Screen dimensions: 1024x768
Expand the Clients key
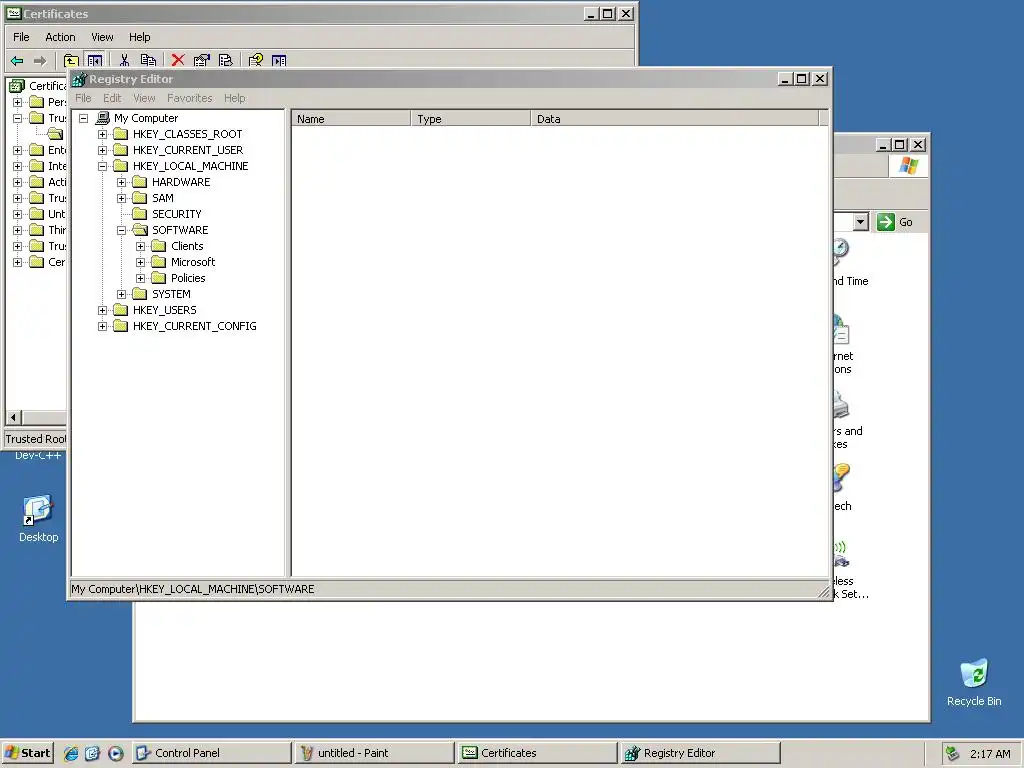tap(140, 246)
